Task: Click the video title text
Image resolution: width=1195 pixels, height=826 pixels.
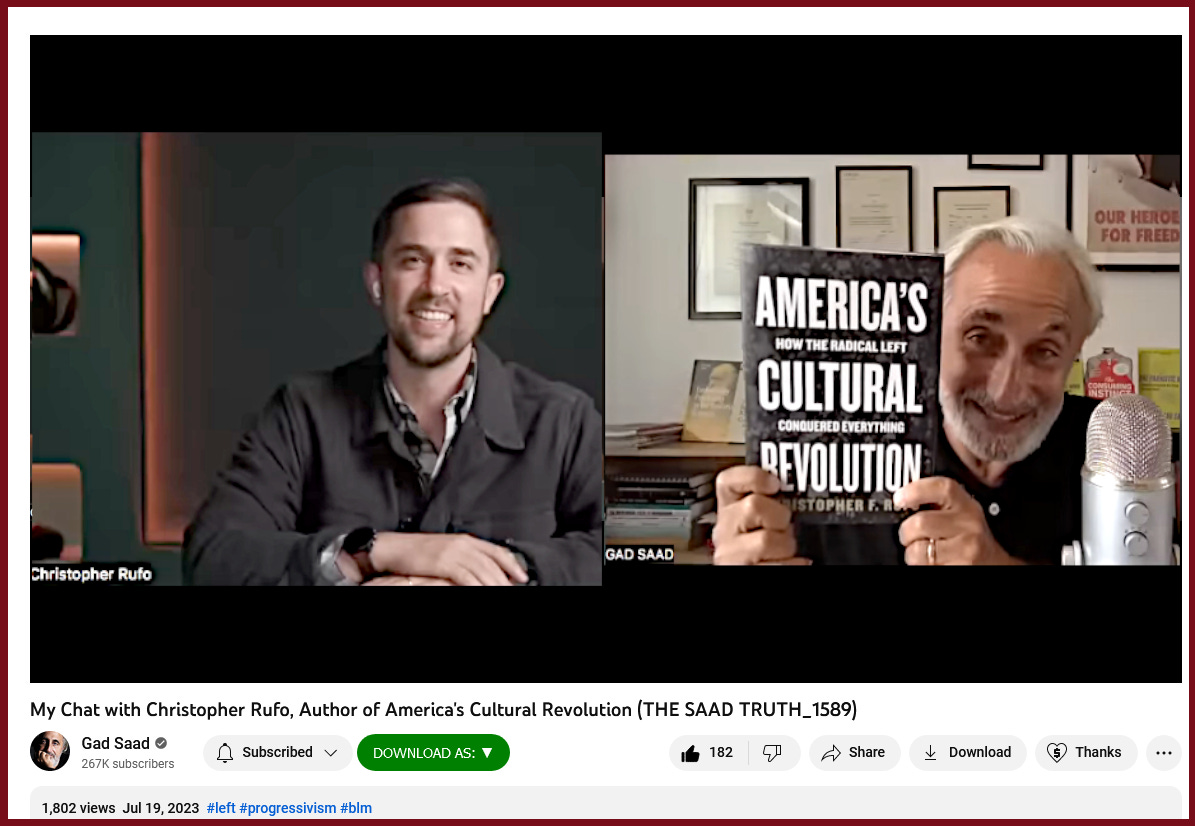Action: point(444,709)
